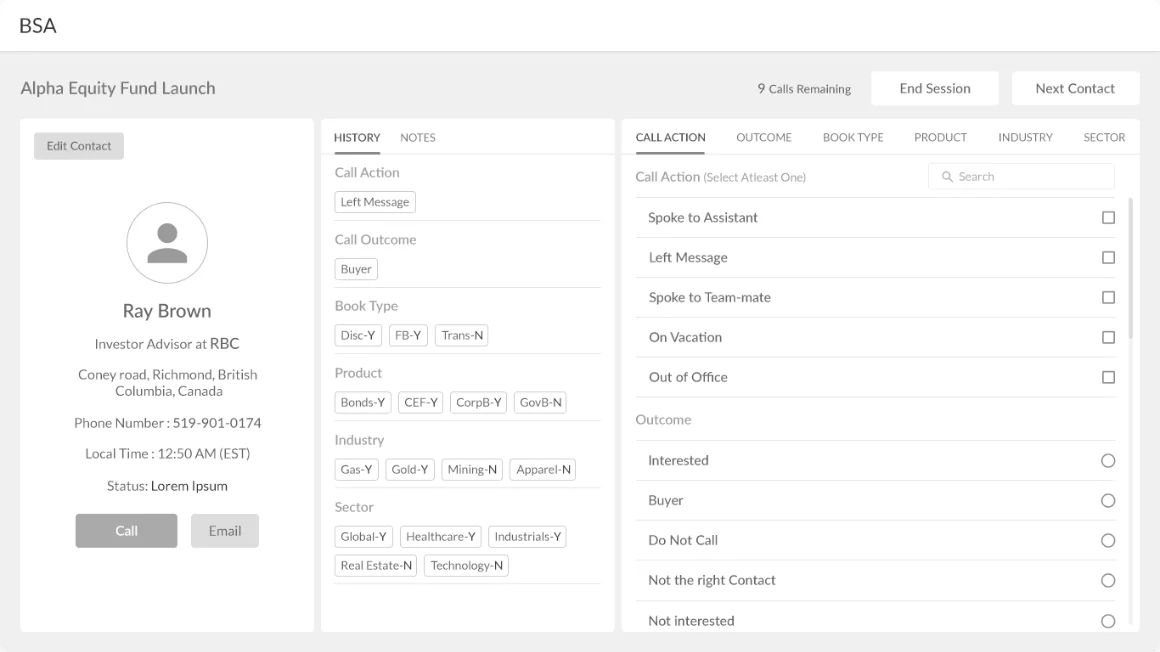The width and height of the screenshot is (1160, 652).
Task: Select the Do Not Call radio button
Action: [x=1108, y=541]
